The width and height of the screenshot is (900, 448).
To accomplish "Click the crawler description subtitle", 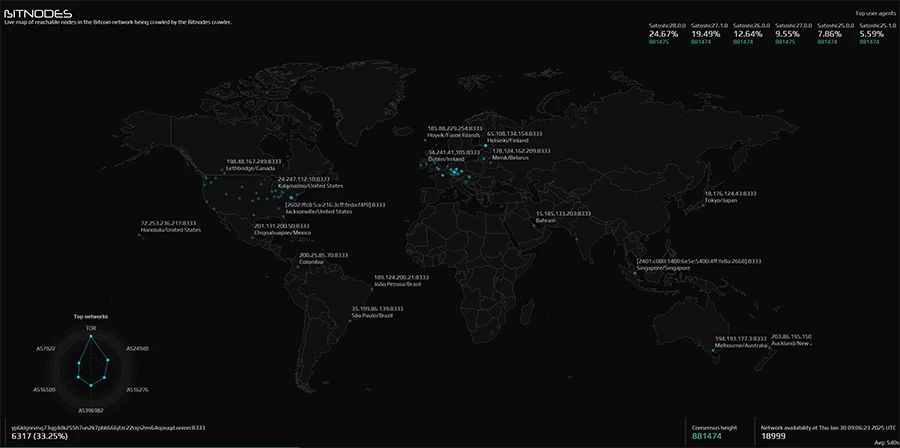I will click(x=118, y=22).
